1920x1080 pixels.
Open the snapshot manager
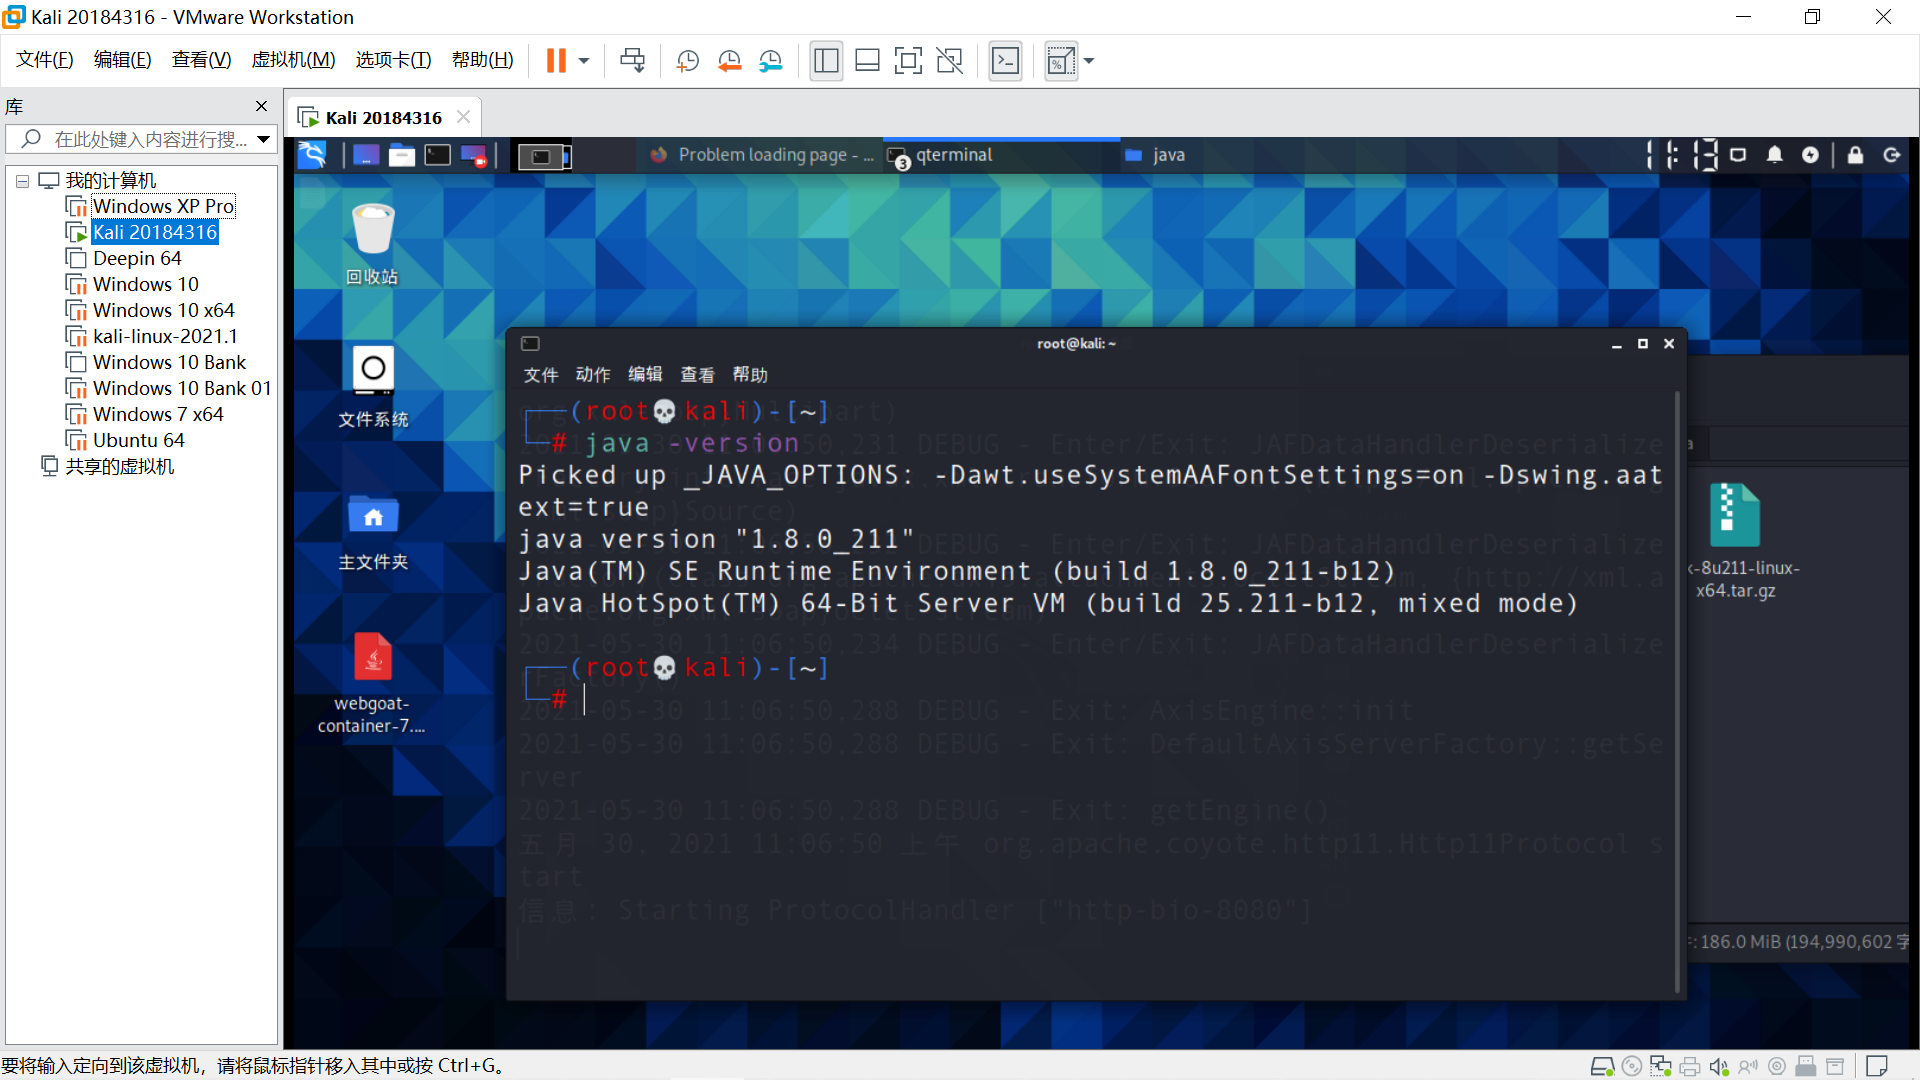click(770, 61)
